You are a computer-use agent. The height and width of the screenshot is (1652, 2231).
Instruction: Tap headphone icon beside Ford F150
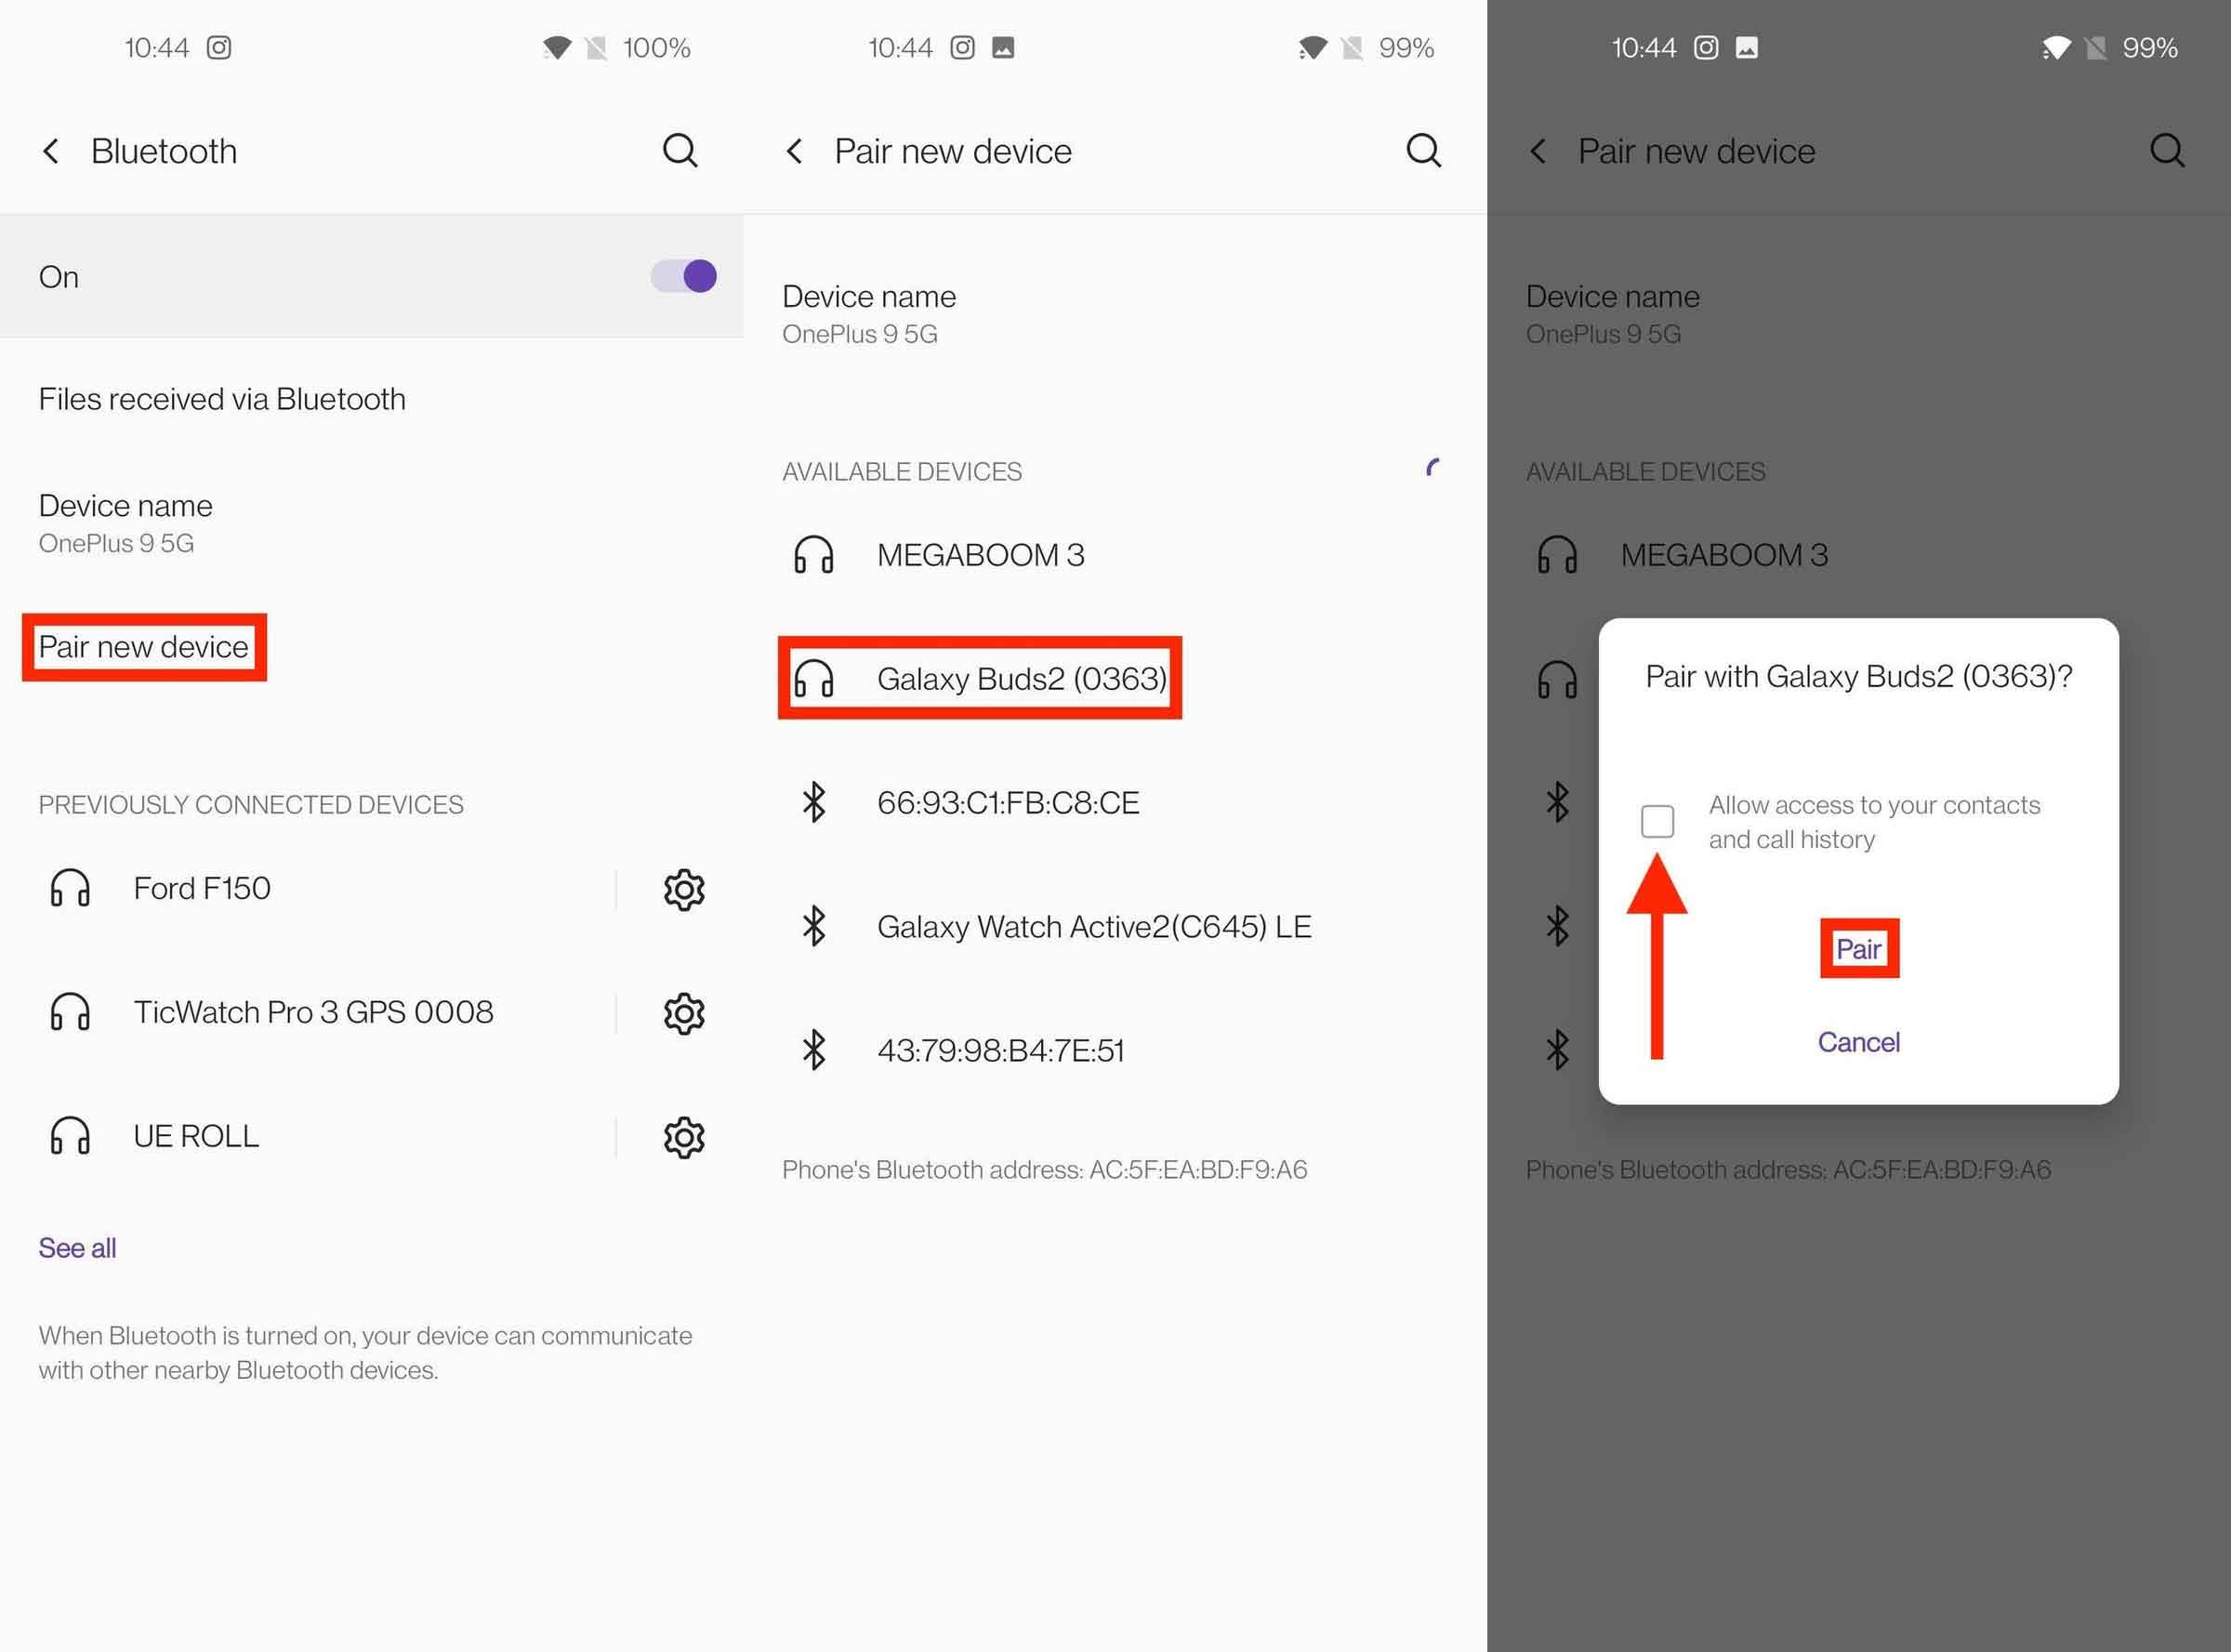click(70, 888)
